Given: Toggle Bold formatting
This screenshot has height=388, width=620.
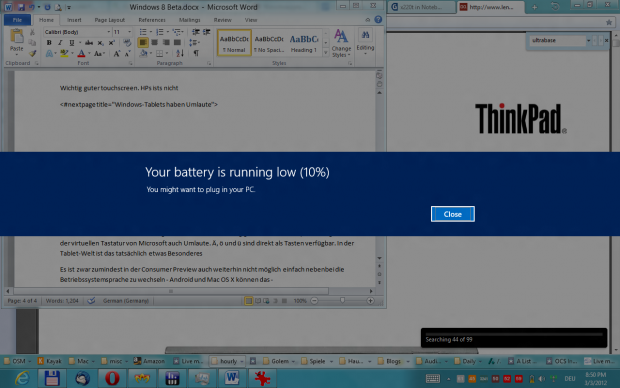Looking at the screenshot, I should click(49, 43).
